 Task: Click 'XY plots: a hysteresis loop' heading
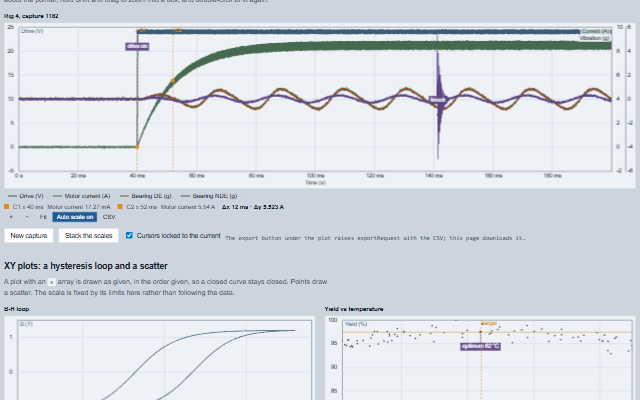point(86,266)
